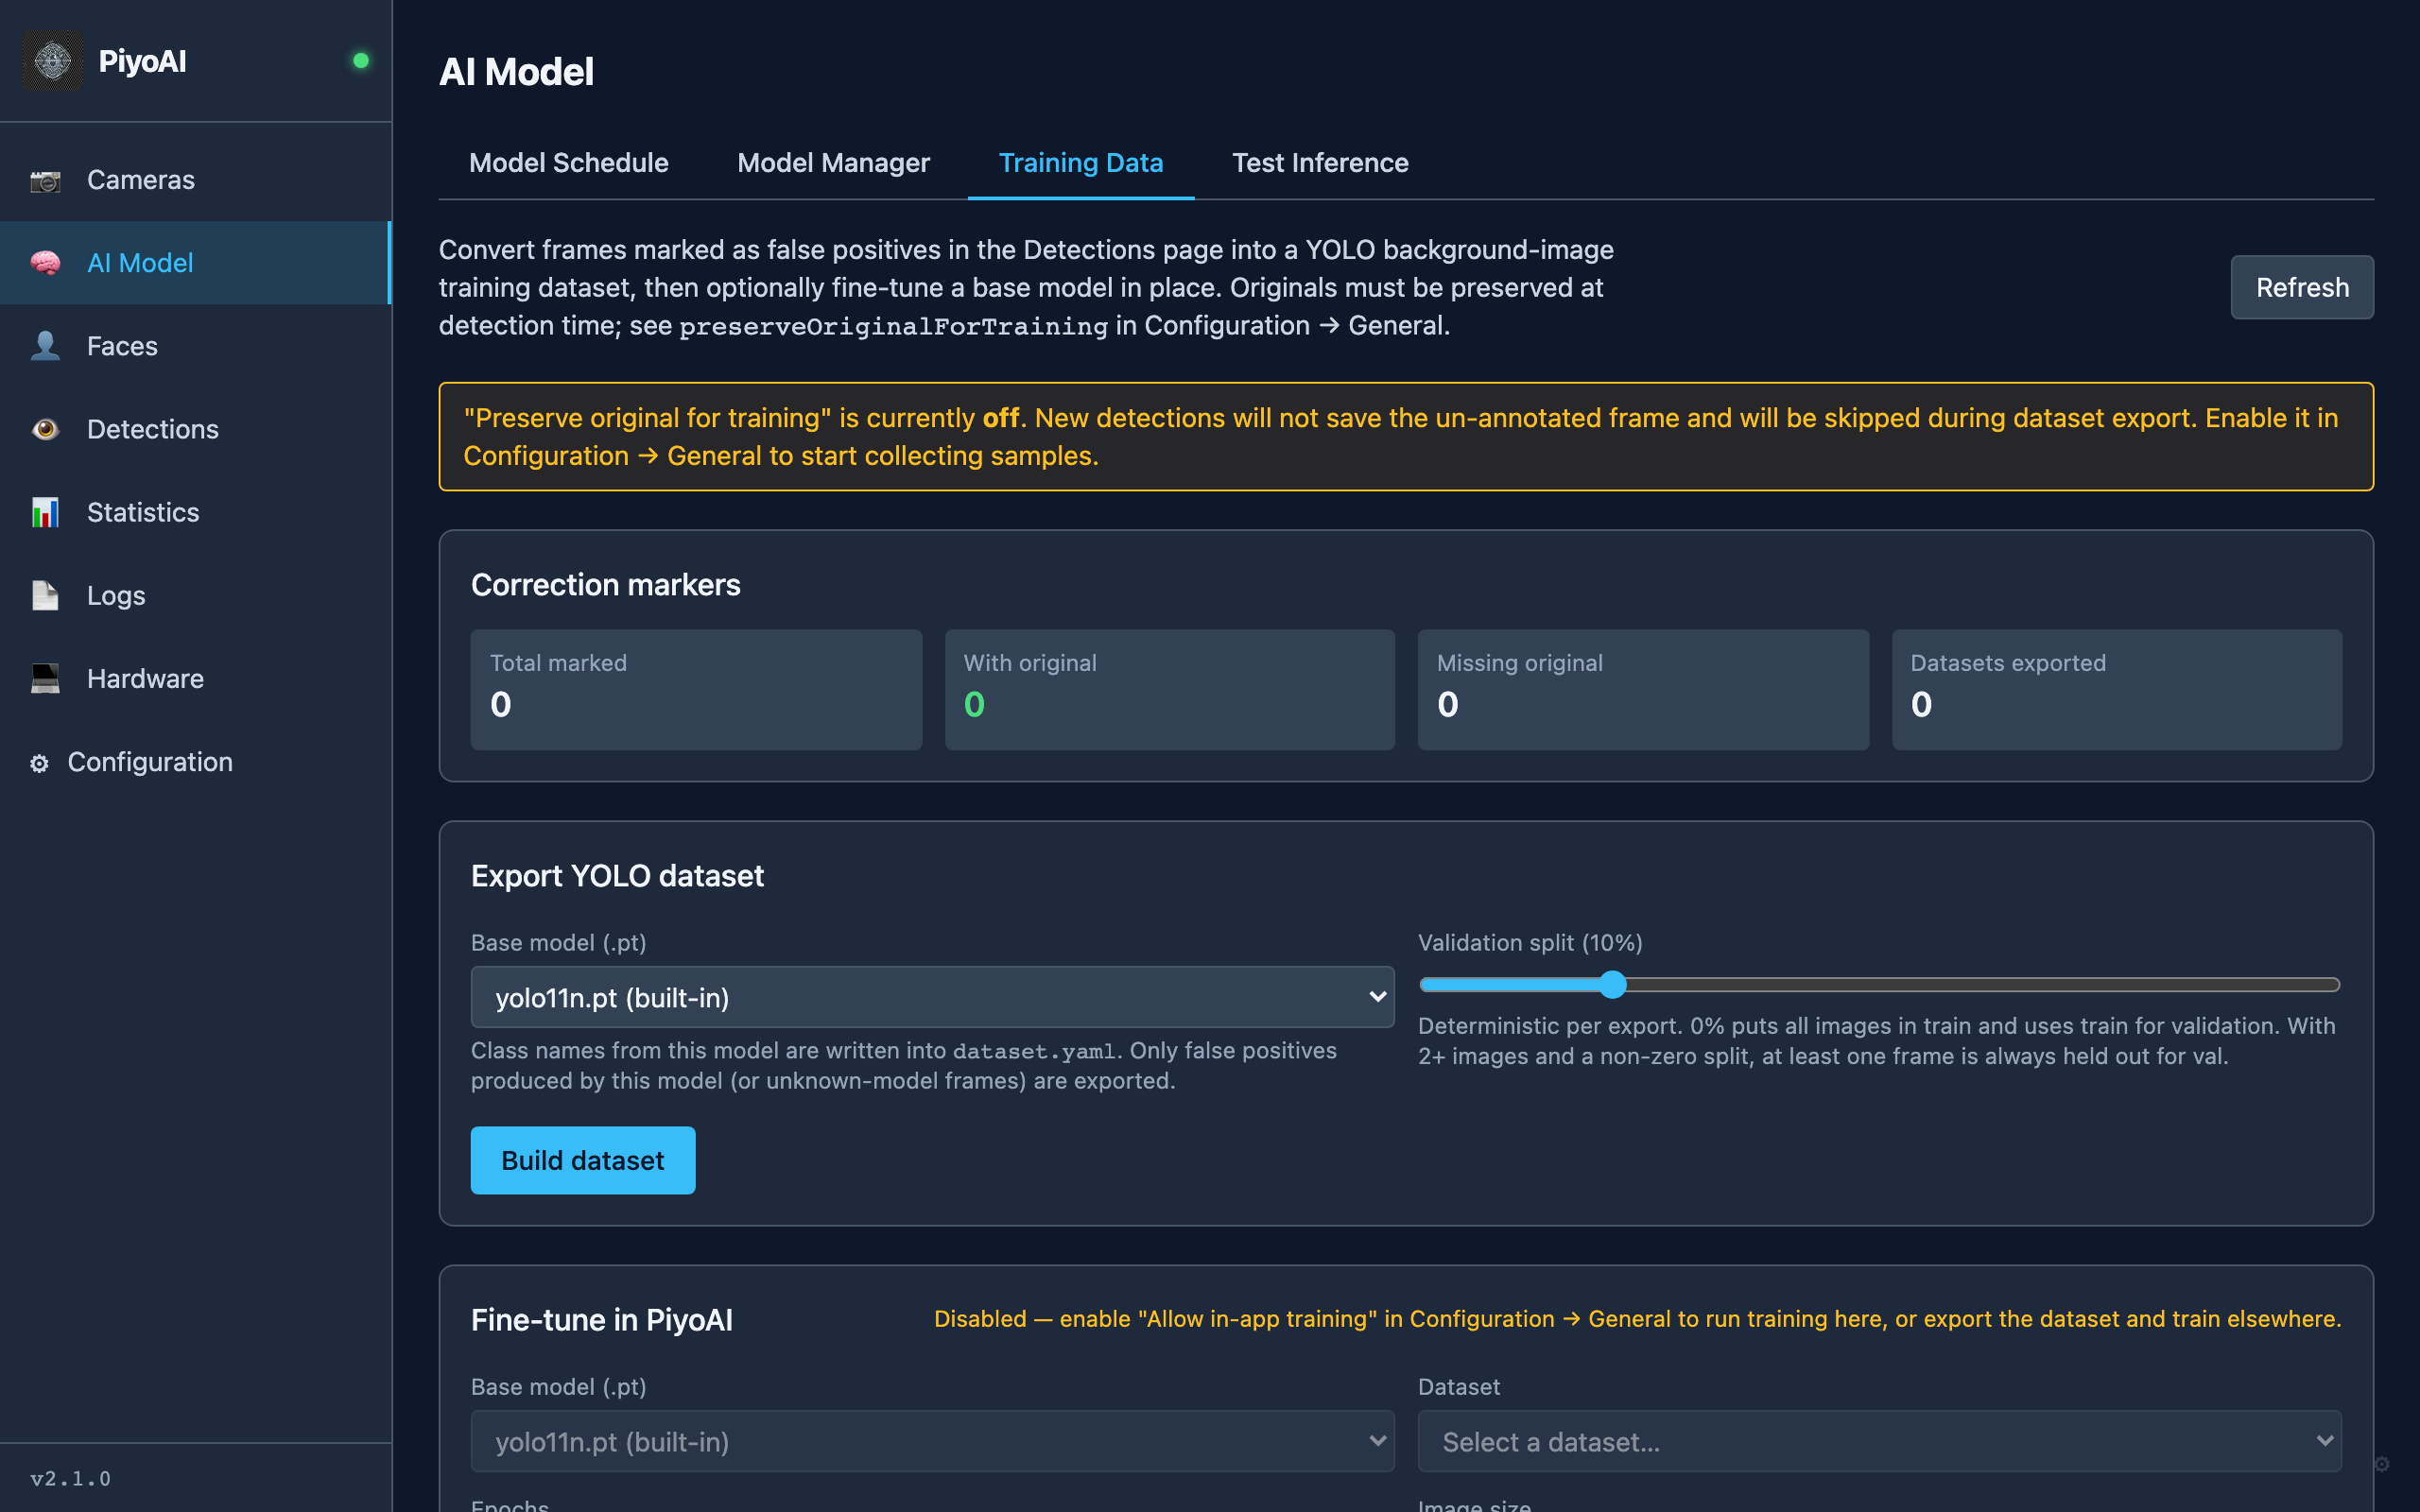Viewport: 2420px width, 1512px height.
Task: Click the Faces person icon
Action: [x=45, y=346]
